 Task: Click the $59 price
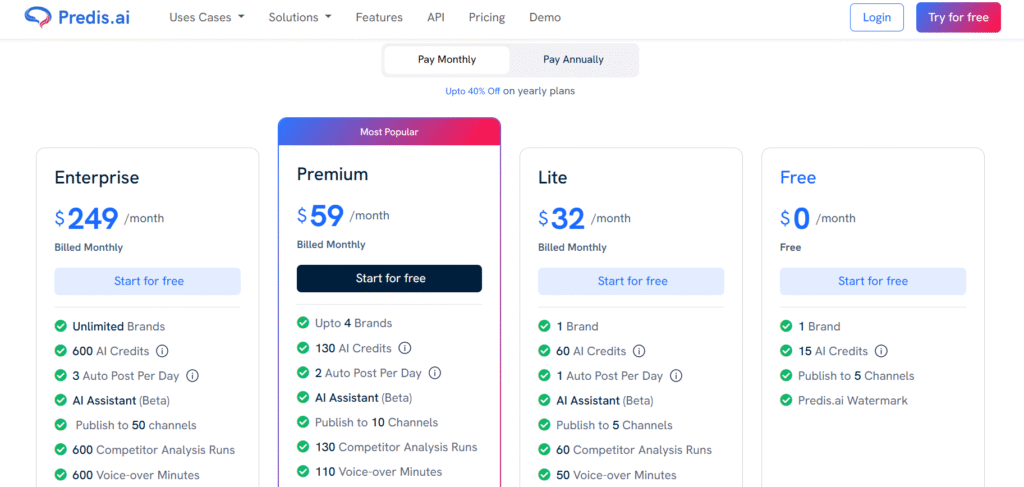pyautogui.click(x=320, y=216)
